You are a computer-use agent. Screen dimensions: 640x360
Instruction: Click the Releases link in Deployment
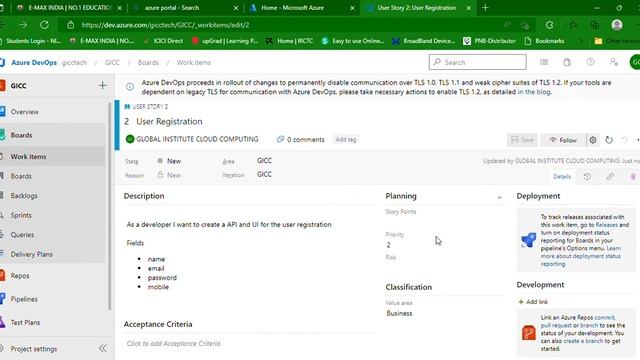tap(607, 225)
